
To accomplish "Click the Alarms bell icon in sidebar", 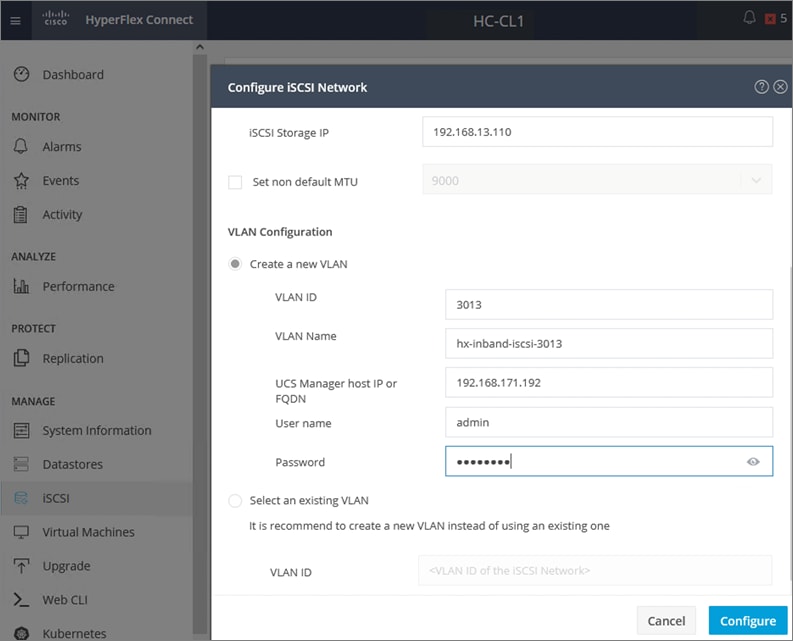I will pyautogui.click(x=21, y=146).
